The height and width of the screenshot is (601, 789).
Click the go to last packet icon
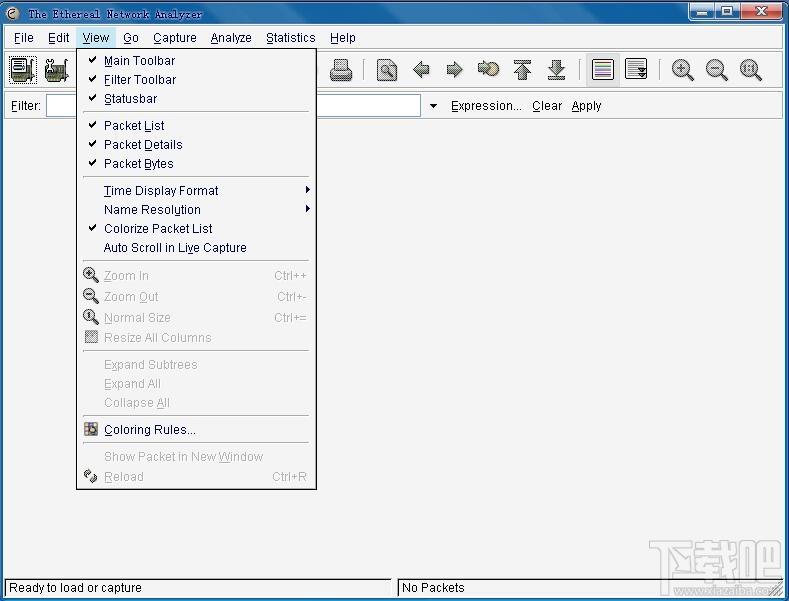[x=556, y=69]
